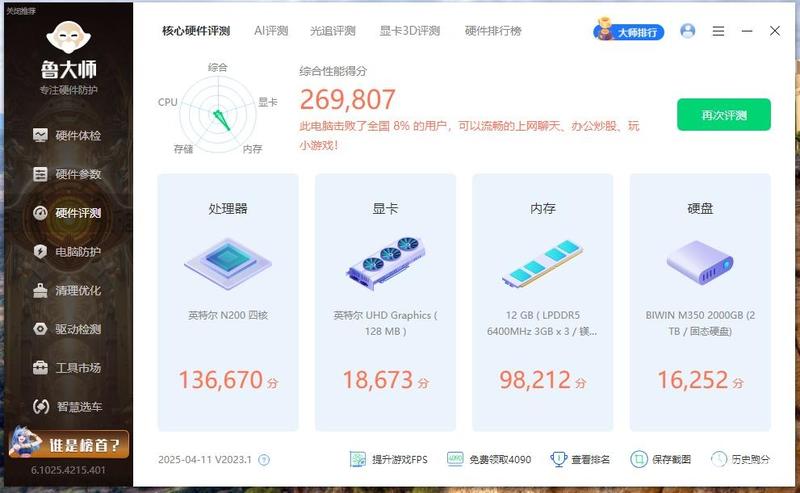Click the 鲁大师 logo avatar
800x493 pixels.
[68, 37]
